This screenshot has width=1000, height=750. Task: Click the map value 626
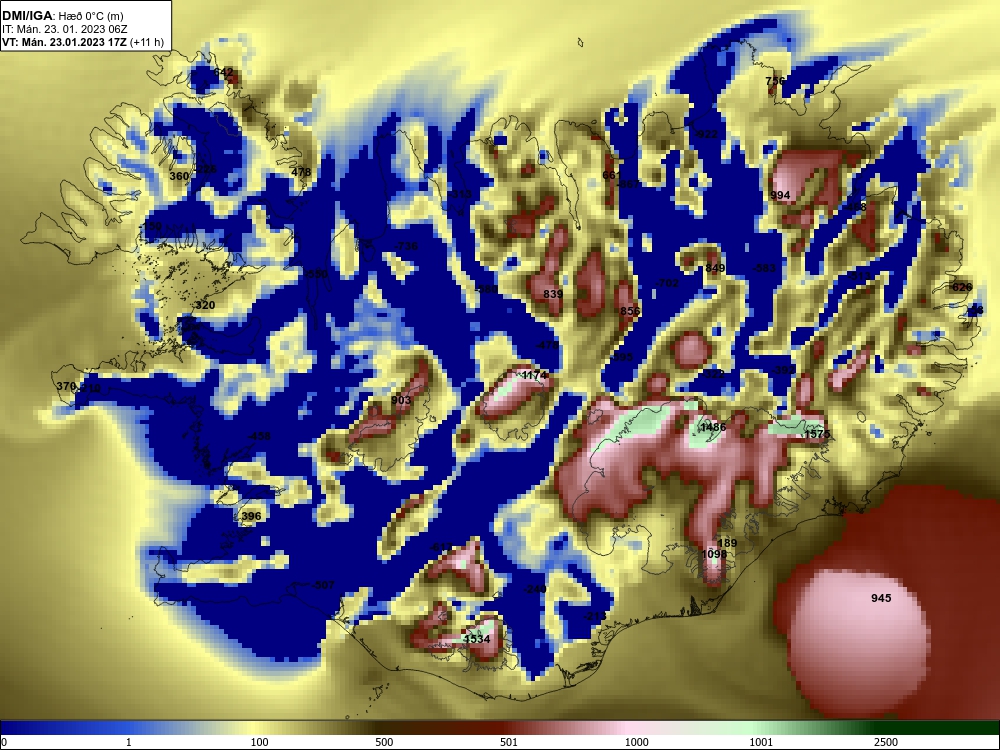click(x=962, y=287)
